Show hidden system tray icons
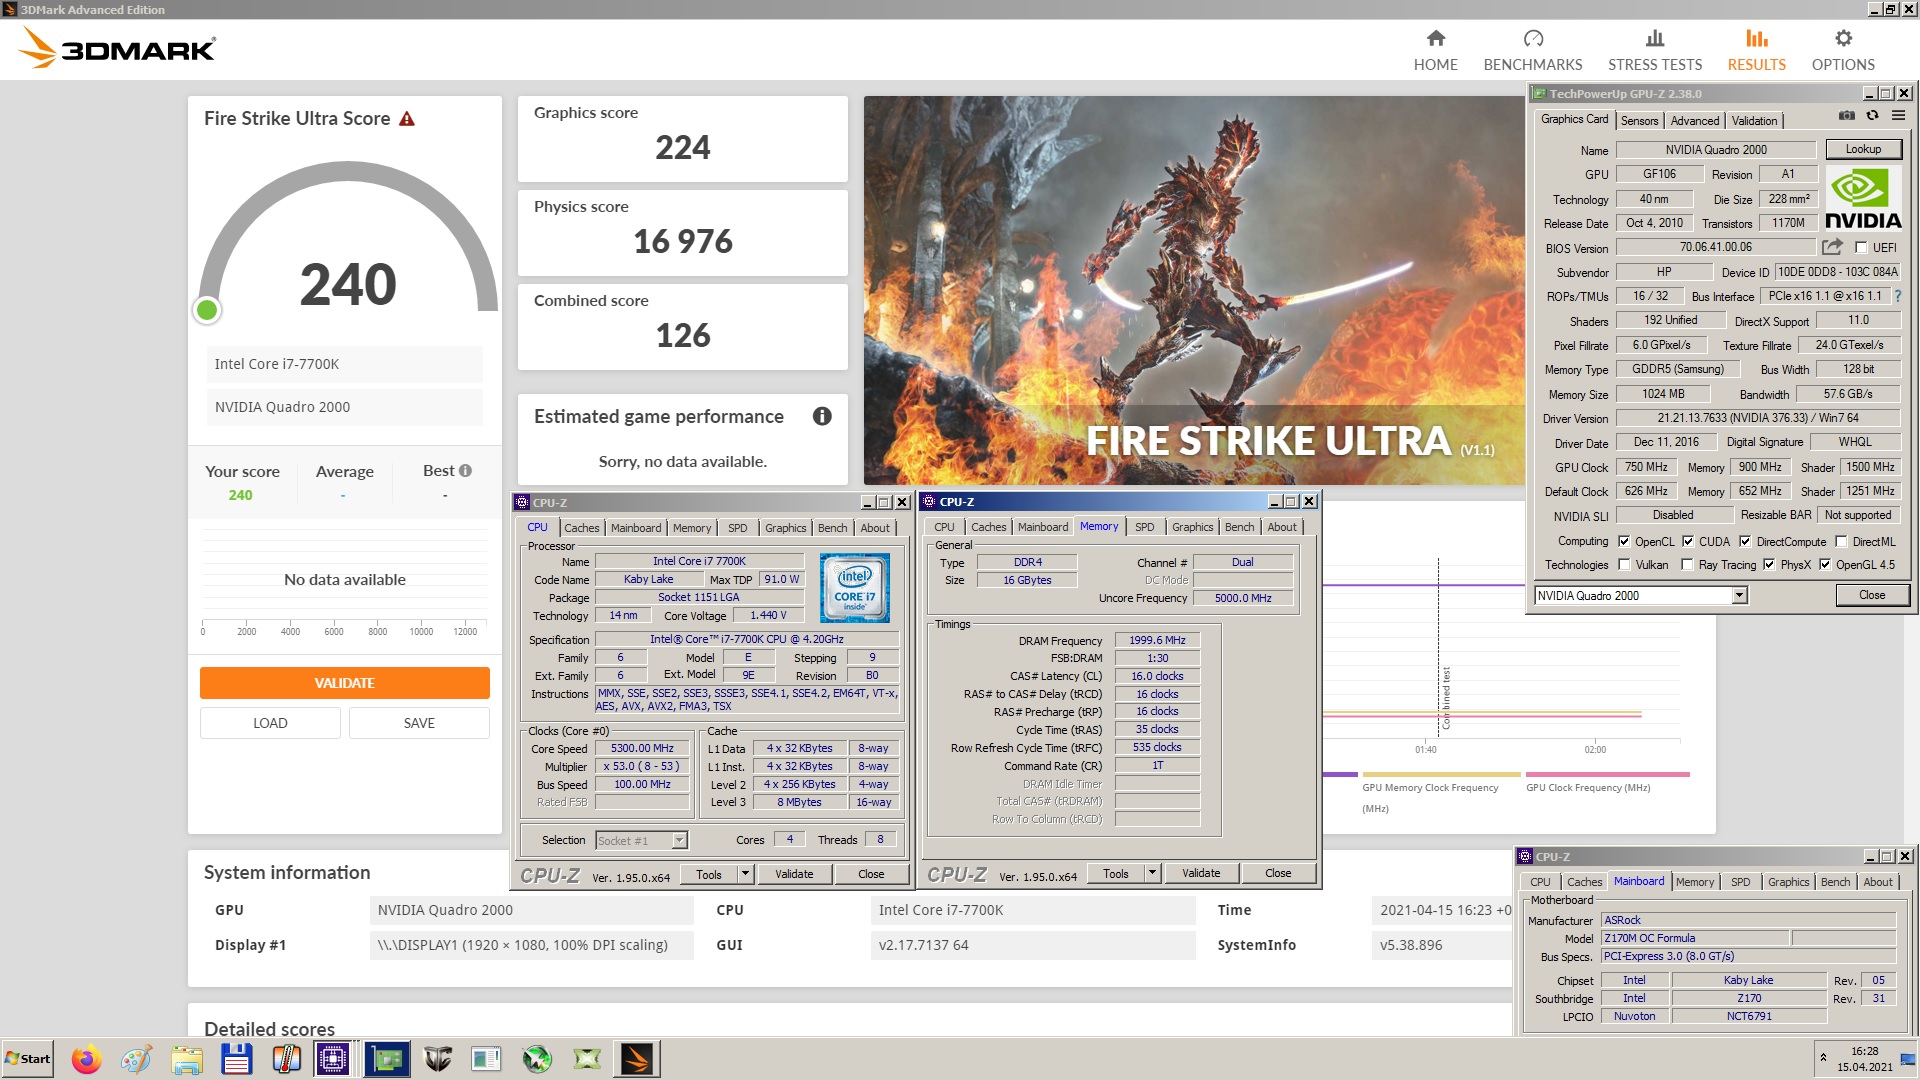The height and width of the screenshot is (1080, 1920). click(1823, 1057)
